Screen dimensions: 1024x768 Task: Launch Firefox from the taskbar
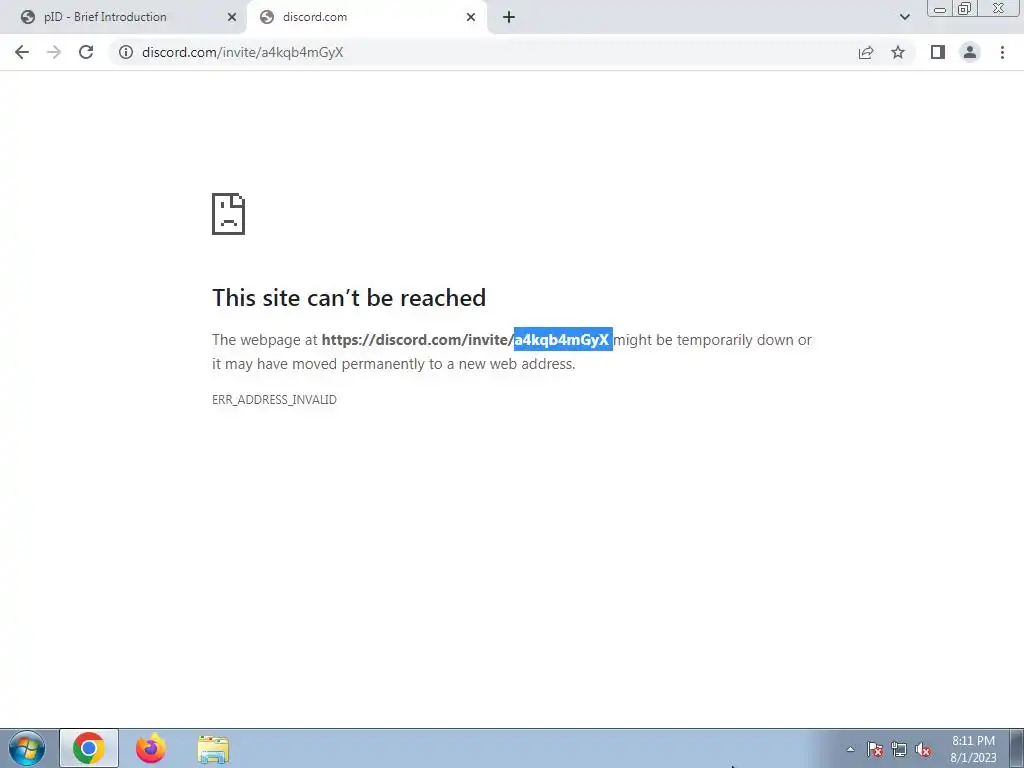[151, 748]
